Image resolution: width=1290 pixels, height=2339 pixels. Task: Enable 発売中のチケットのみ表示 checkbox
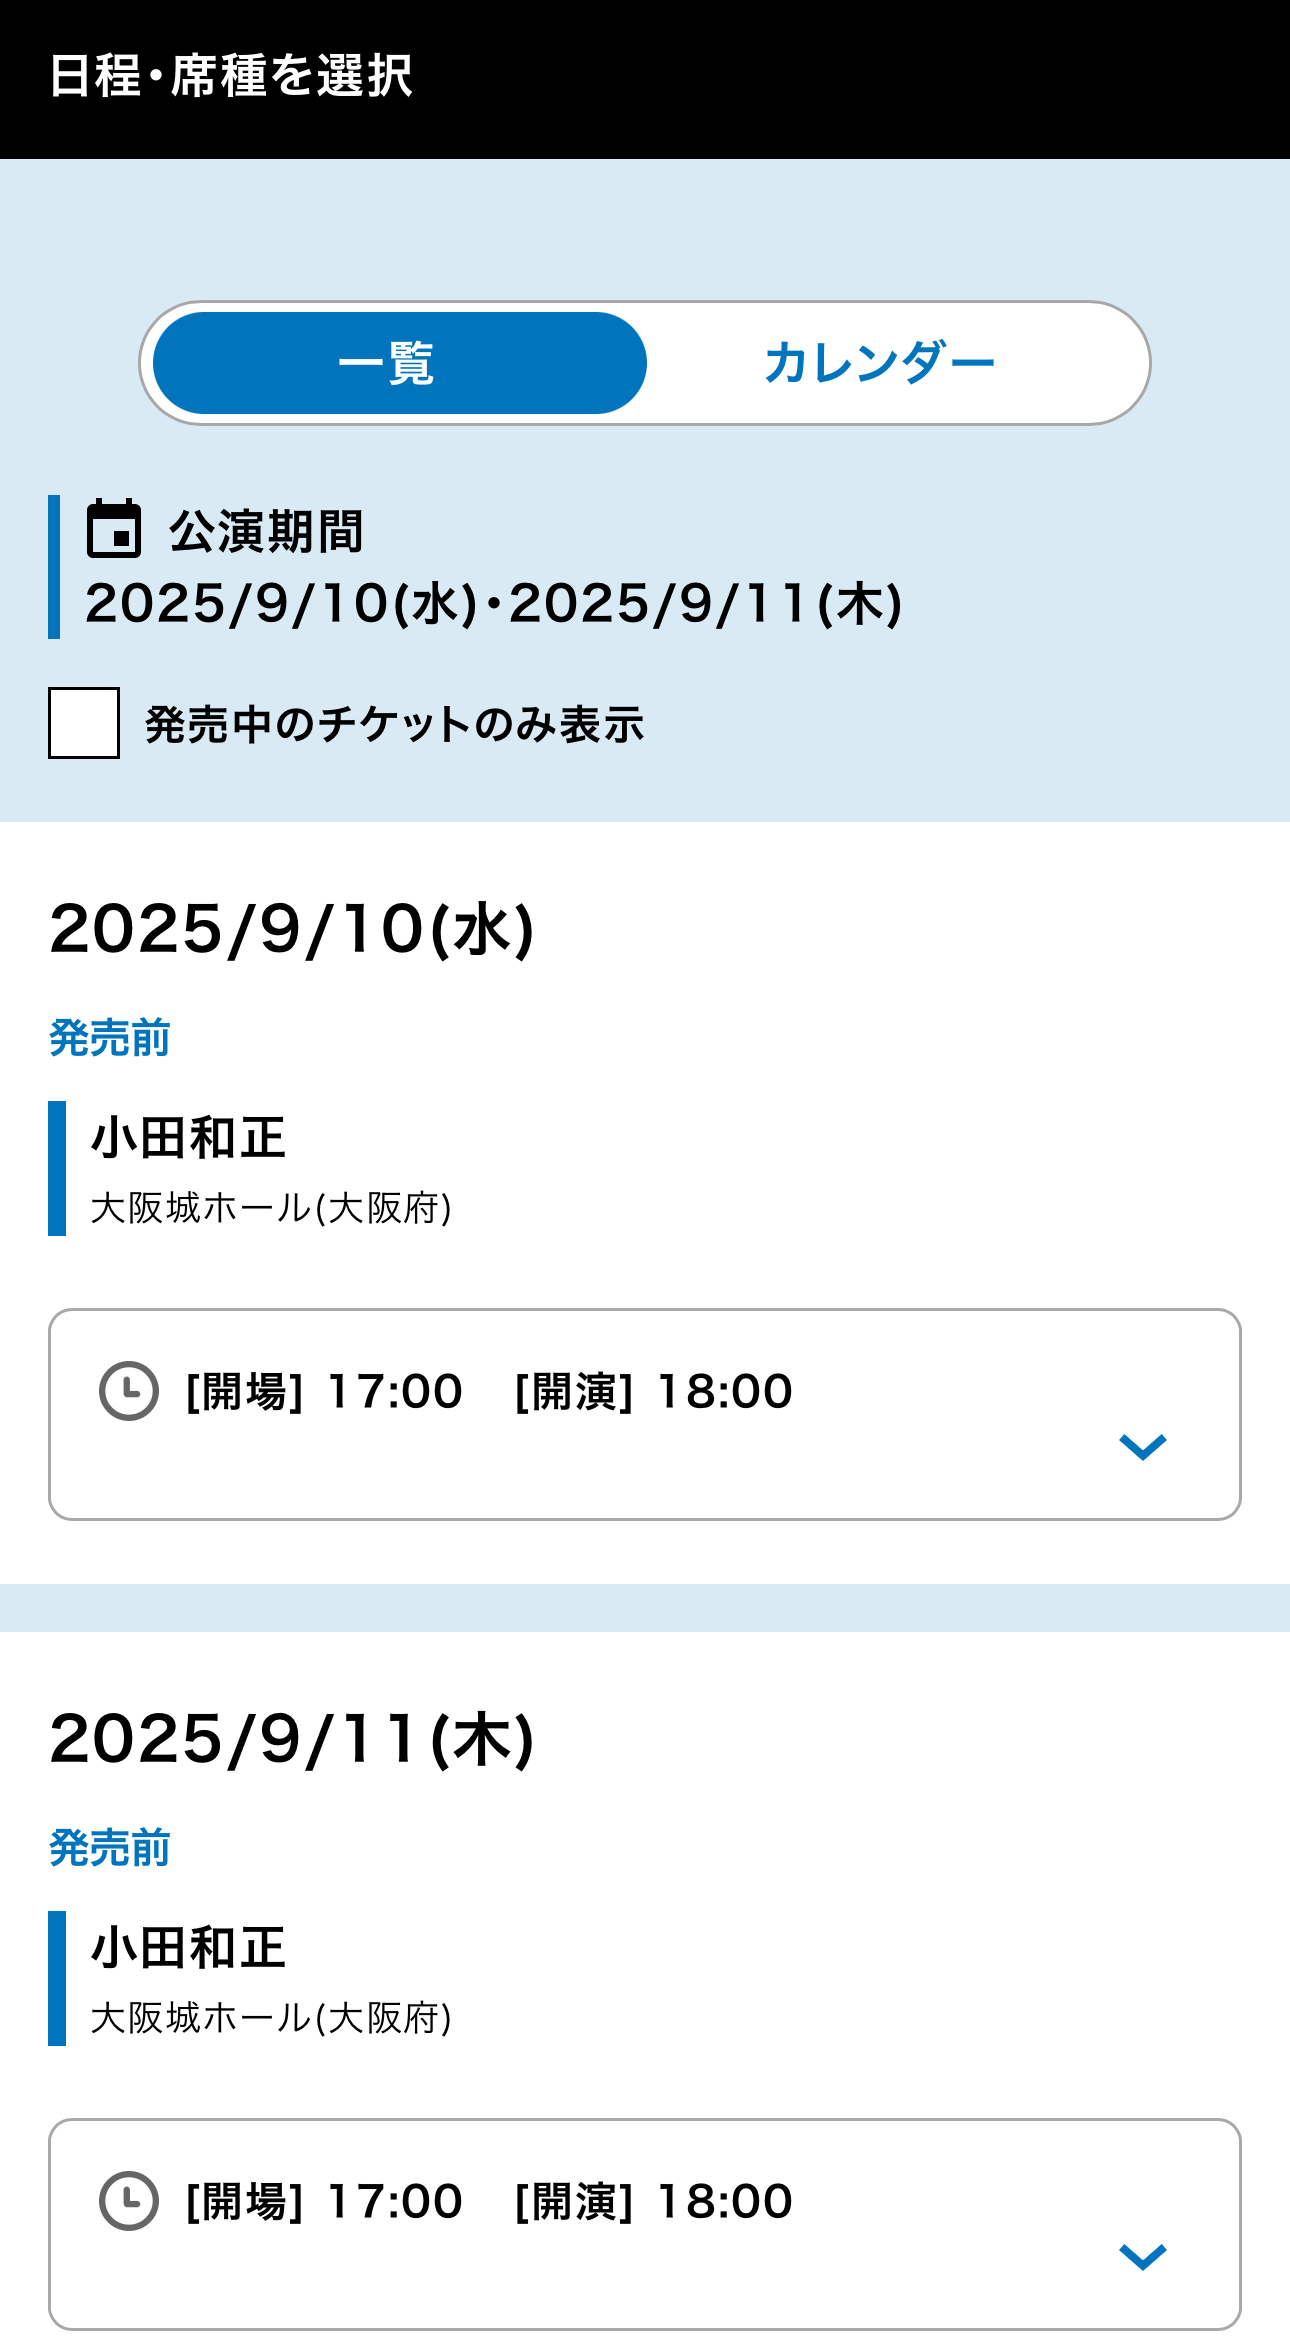point(84,723)
